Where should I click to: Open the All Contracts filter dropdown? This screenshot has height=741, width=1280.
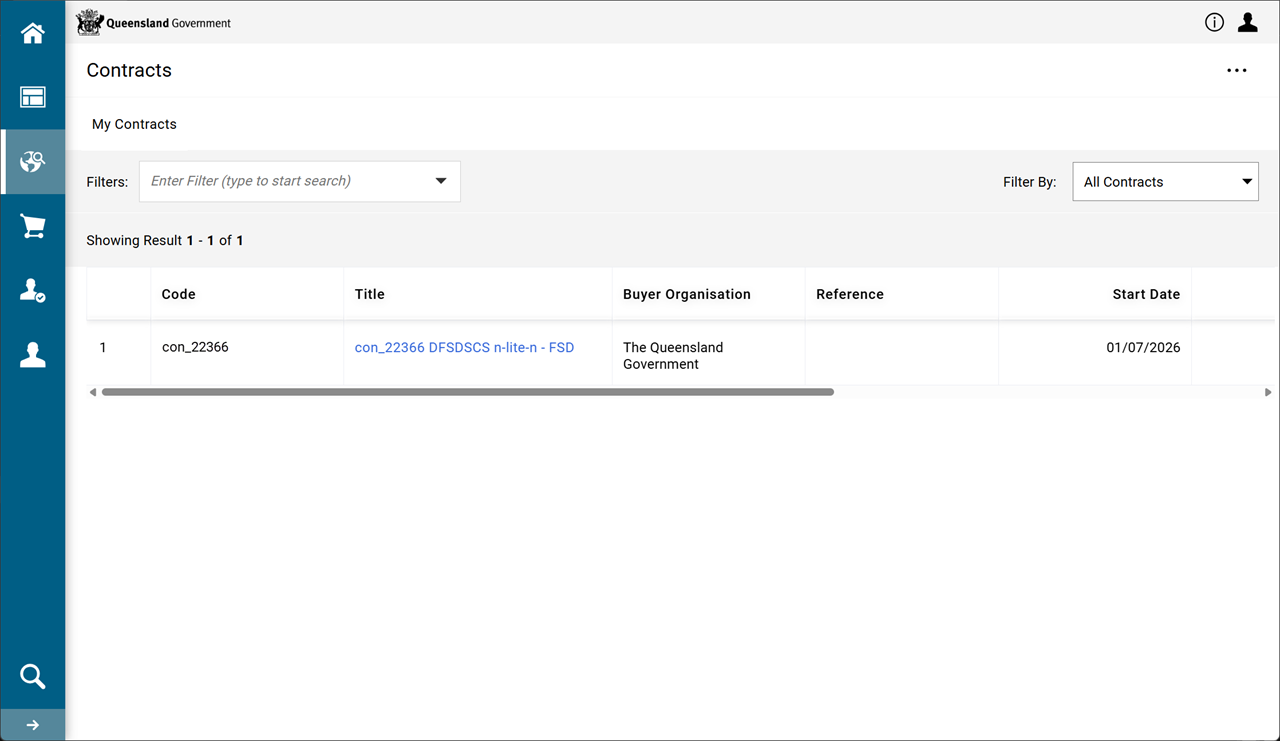(x=1165, y=182)
